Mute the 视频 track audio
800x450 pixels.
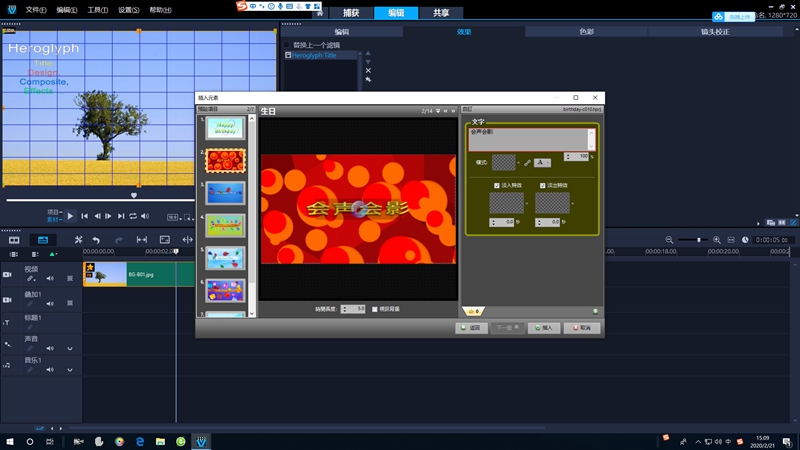[x=50, y=279]
